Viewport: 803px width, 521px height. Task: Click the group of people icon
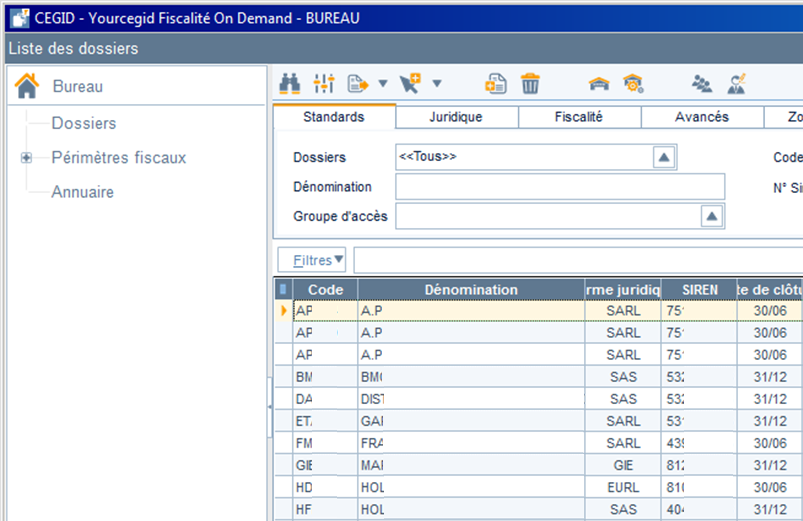[x=702, y=84]
